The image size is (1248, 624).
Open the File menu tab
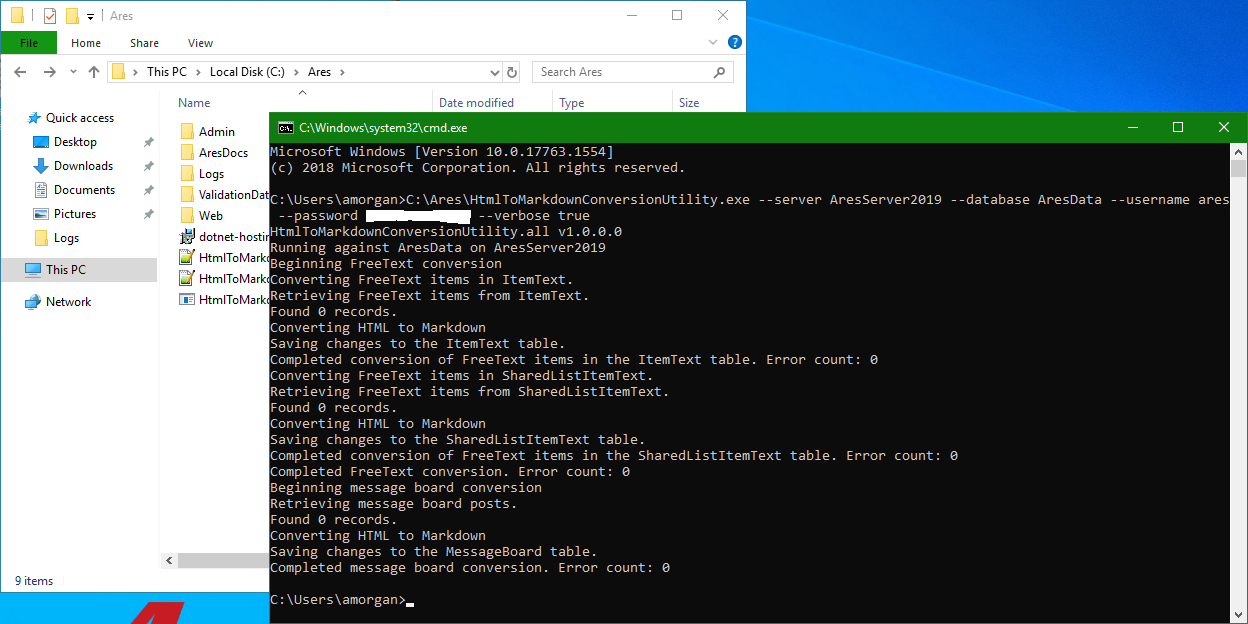click(x=29, y=43)
